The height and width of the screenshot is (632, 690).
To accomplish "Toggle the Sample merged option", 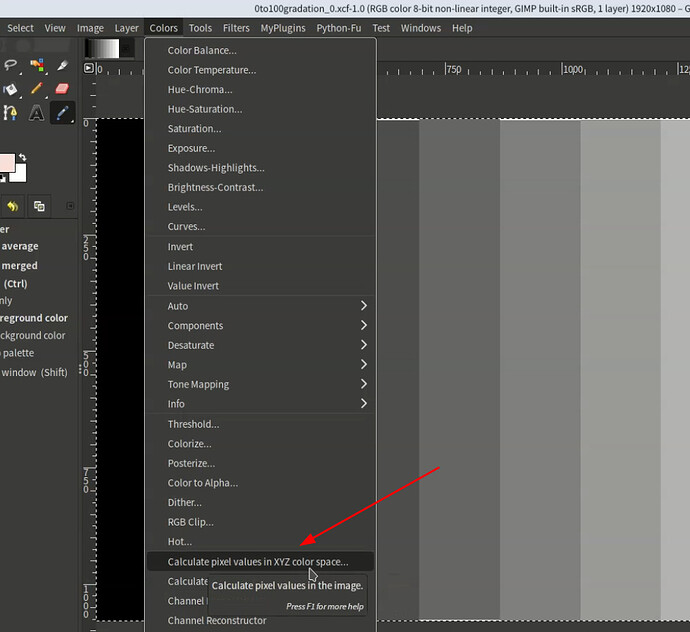I will (x=19, y=265).
